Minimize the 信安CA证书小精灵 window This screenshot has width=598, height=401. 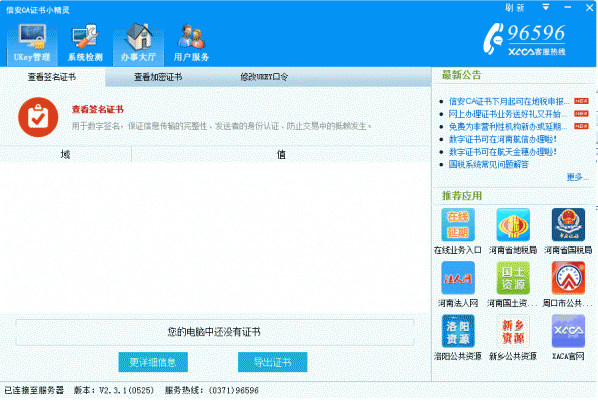(x=568, y=8)
